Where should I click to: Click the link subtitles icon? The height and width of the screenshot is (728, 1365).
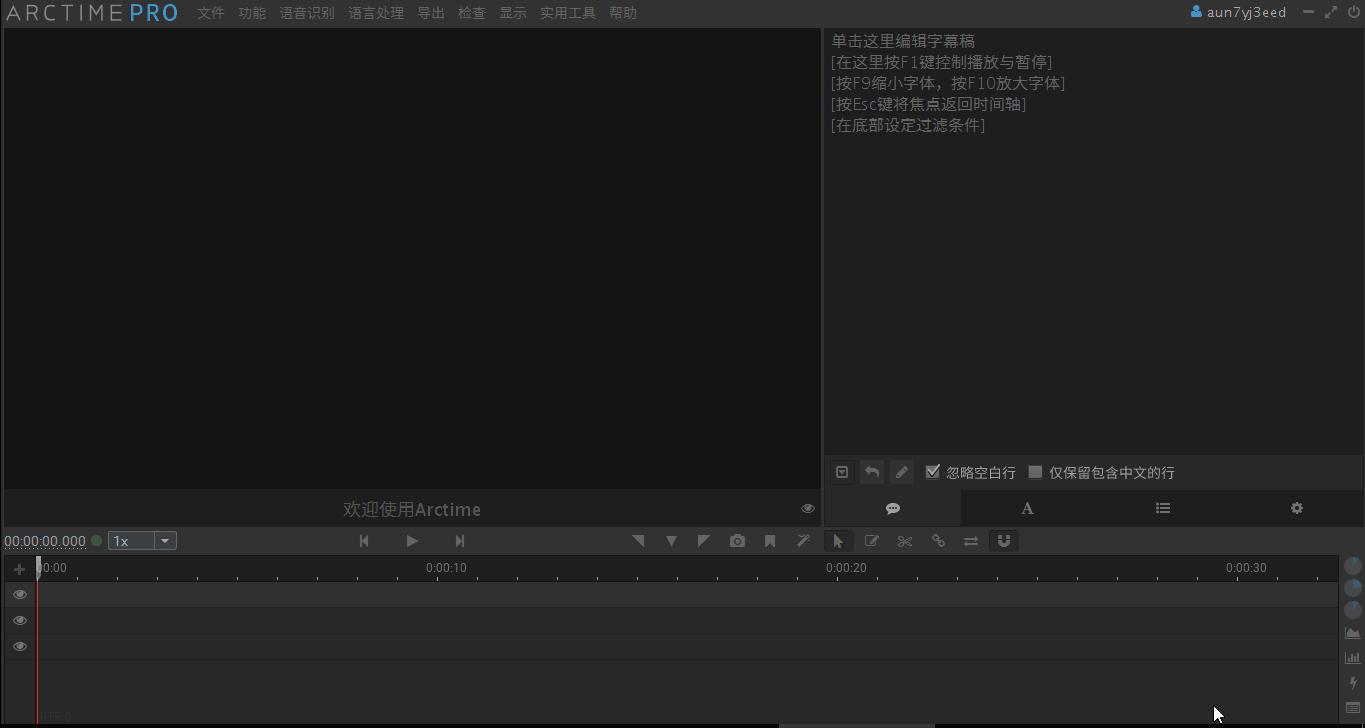click(x=938, y=540)
